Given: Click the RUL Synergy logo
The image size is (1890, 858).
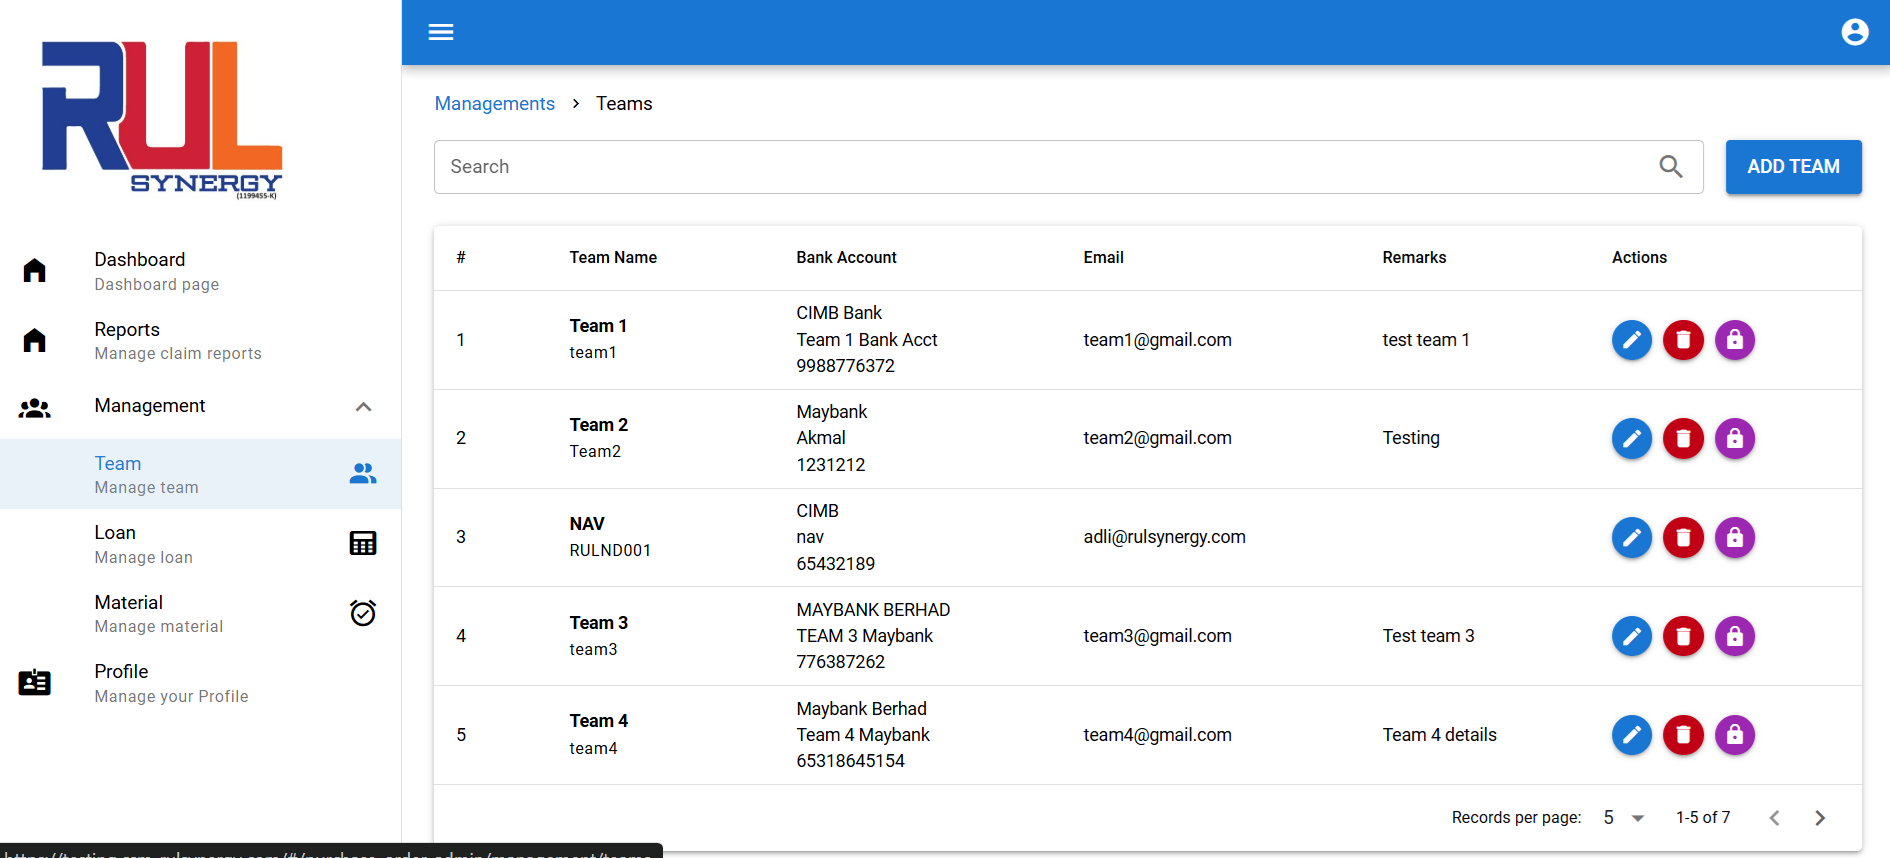Looking at the screenshot, I should click(162, 120).
